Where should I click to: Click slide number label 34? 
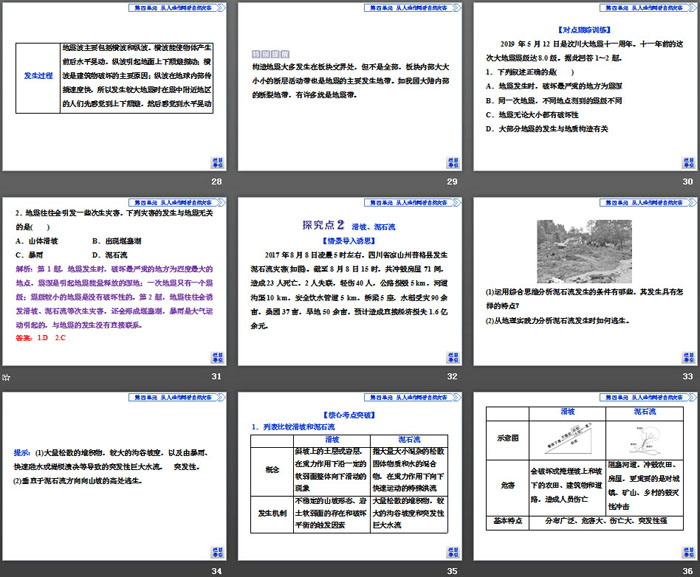coord(217,571)
